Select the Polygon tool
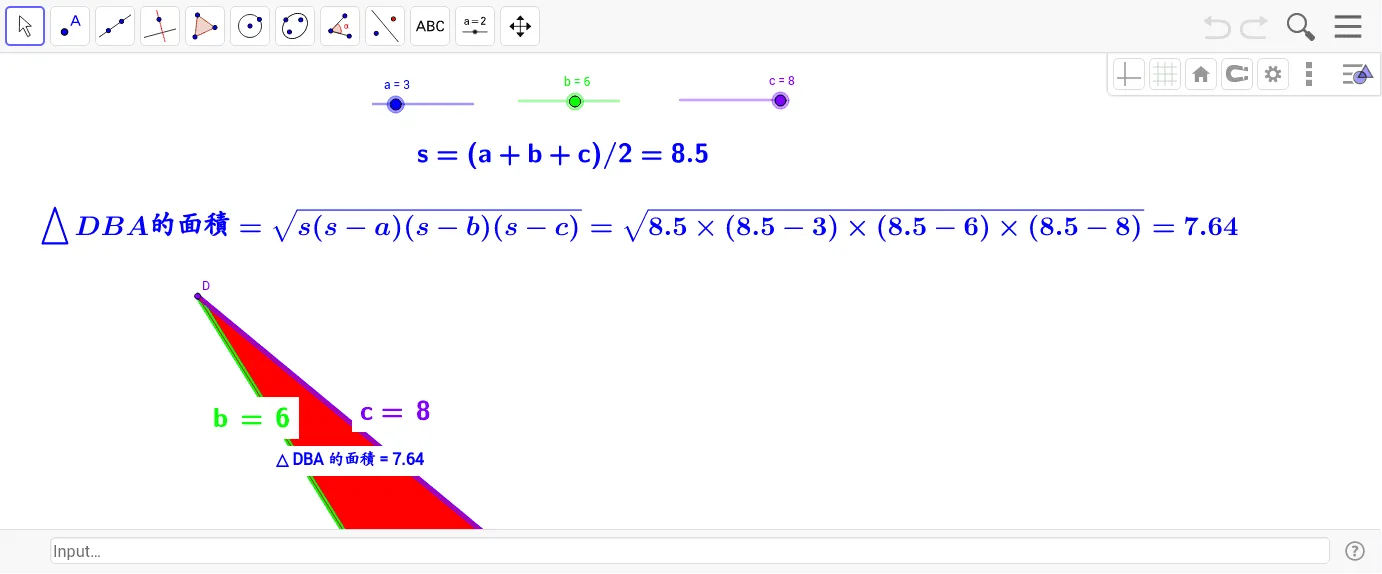Viewport: 1382px width, 574px height. [x=205, y=26]
